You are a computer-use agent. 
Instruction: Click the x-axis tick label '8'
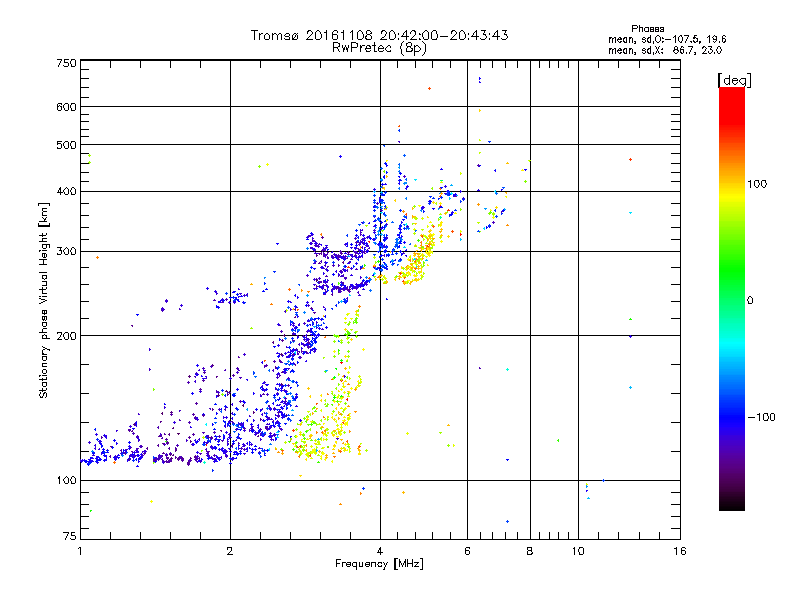(530, 551)
